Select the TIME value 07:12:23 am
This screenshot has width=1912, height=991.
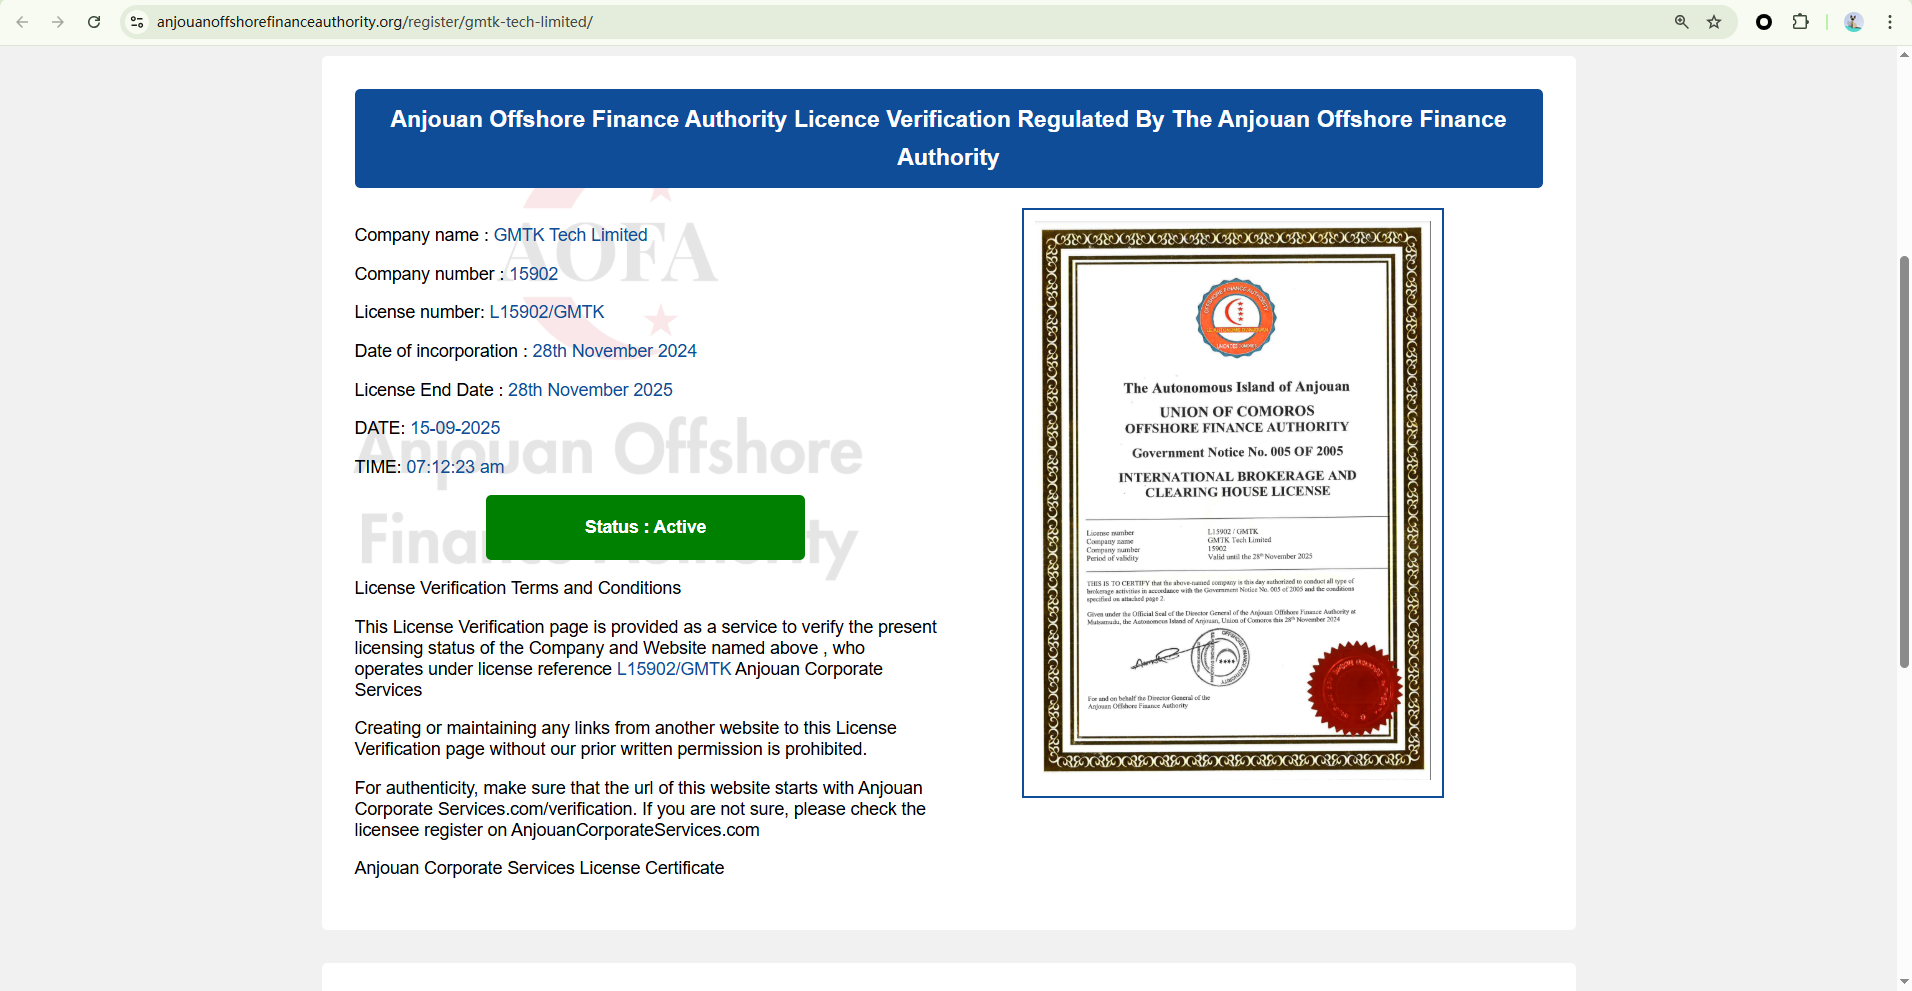point(455,467)
